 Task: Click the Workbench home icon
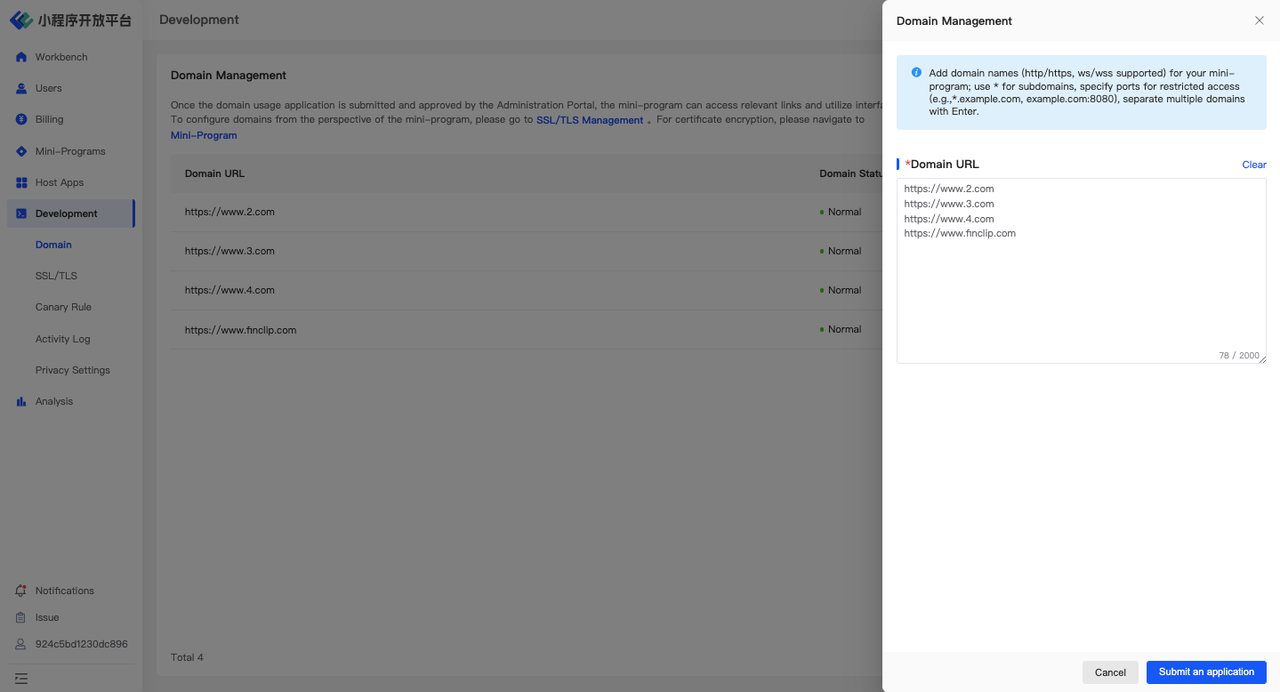point(21,57)
